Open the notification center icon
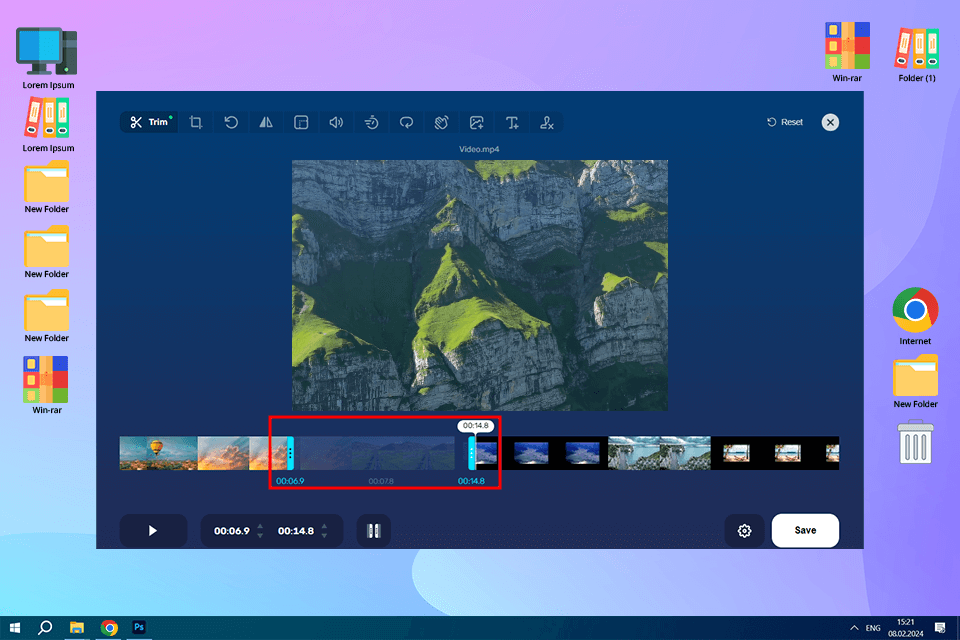 [940, 628]
